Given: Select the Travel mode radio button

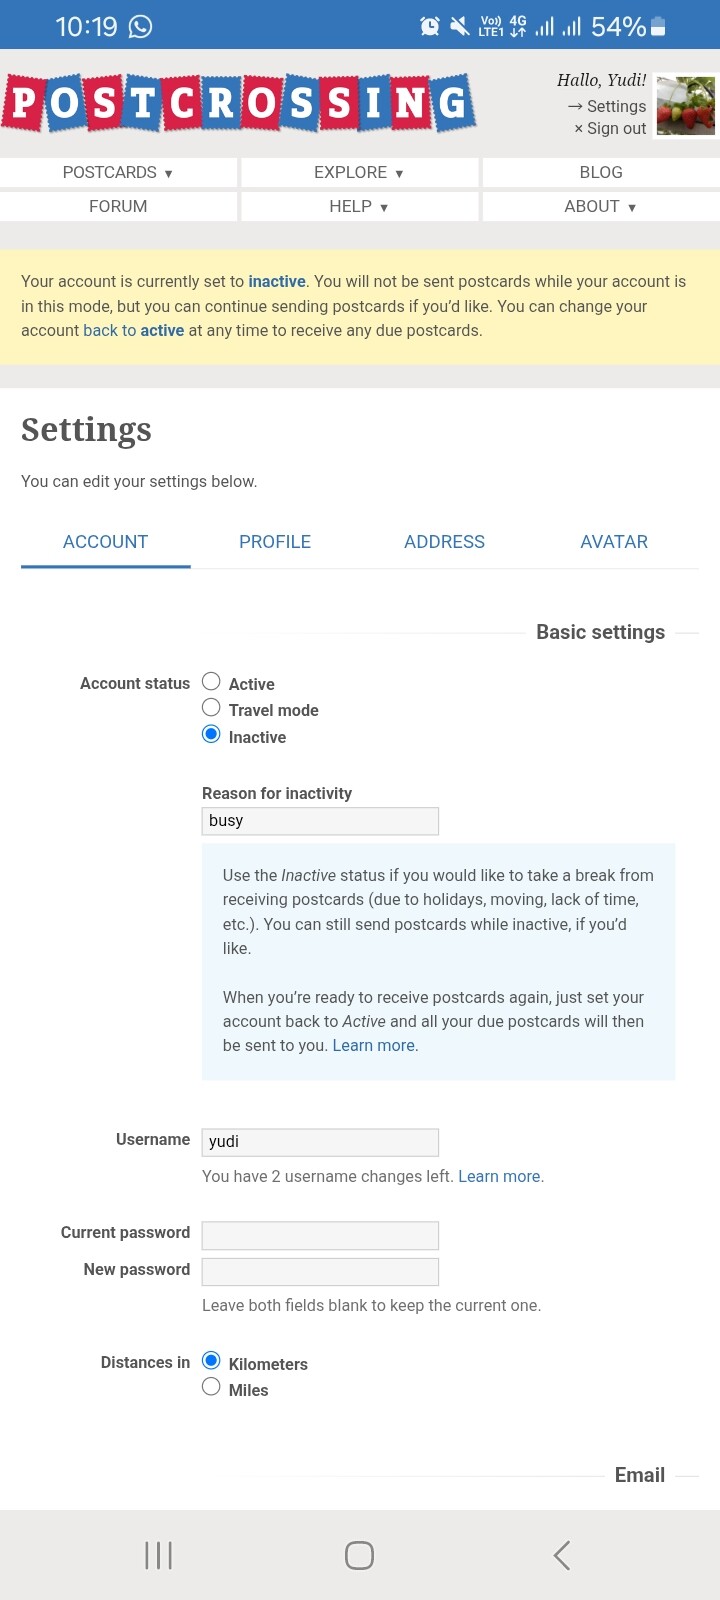Looking at the screenshot, I should tap(211, 708).
